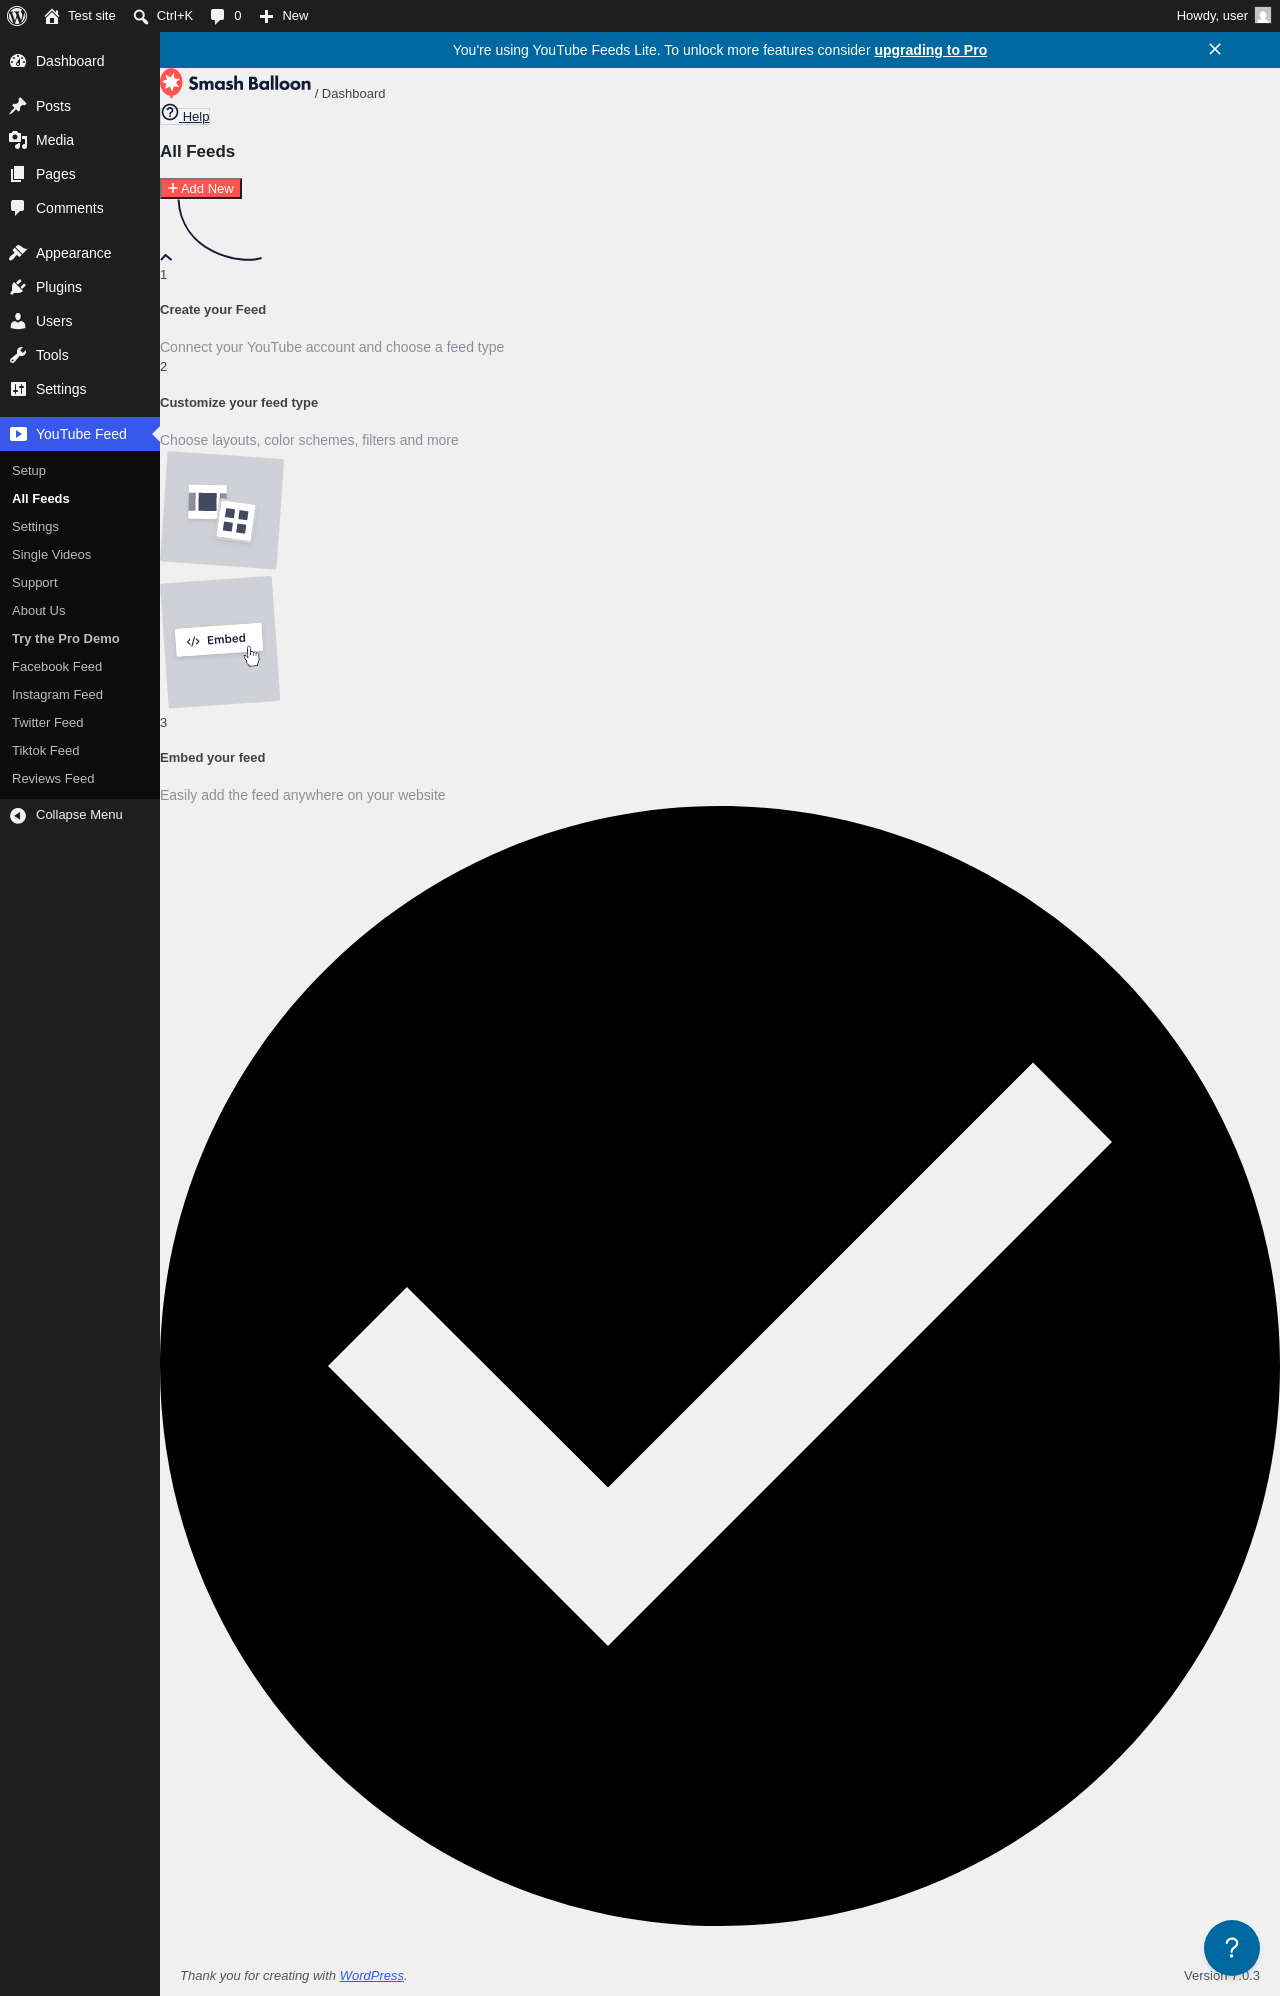Click Add New feed button
The image size is (1280, 1996).
tap(201, 188)
